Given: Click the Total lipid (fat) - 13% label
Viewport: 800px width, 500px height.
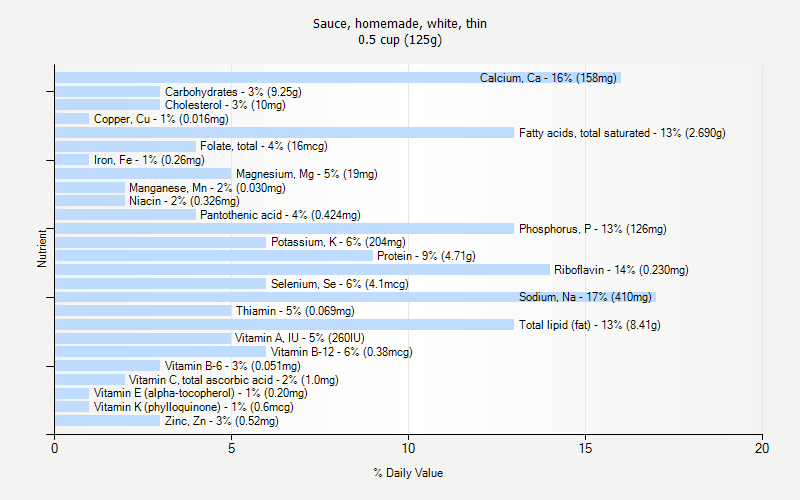Looking at the screenshot, I should pos(589,324).
